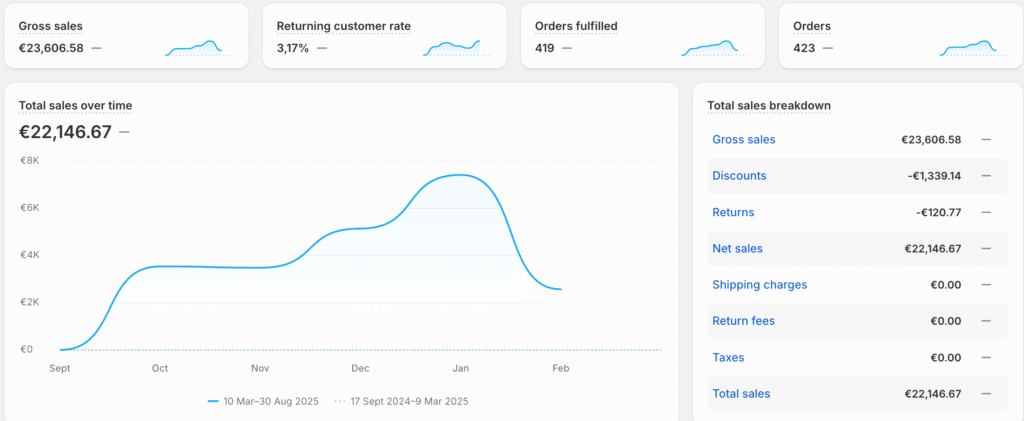Screen dimensions: 1024x421
Task: Click the dash indicator in the Discounts row
Action: point(986,176)
